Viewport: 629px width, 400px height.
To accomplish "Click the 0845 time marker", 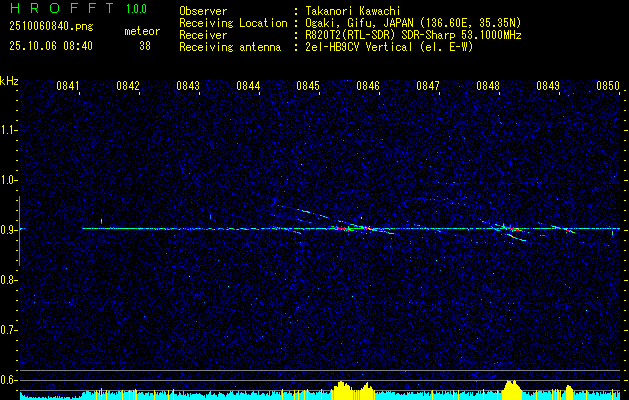I will (x=308, y=85).
